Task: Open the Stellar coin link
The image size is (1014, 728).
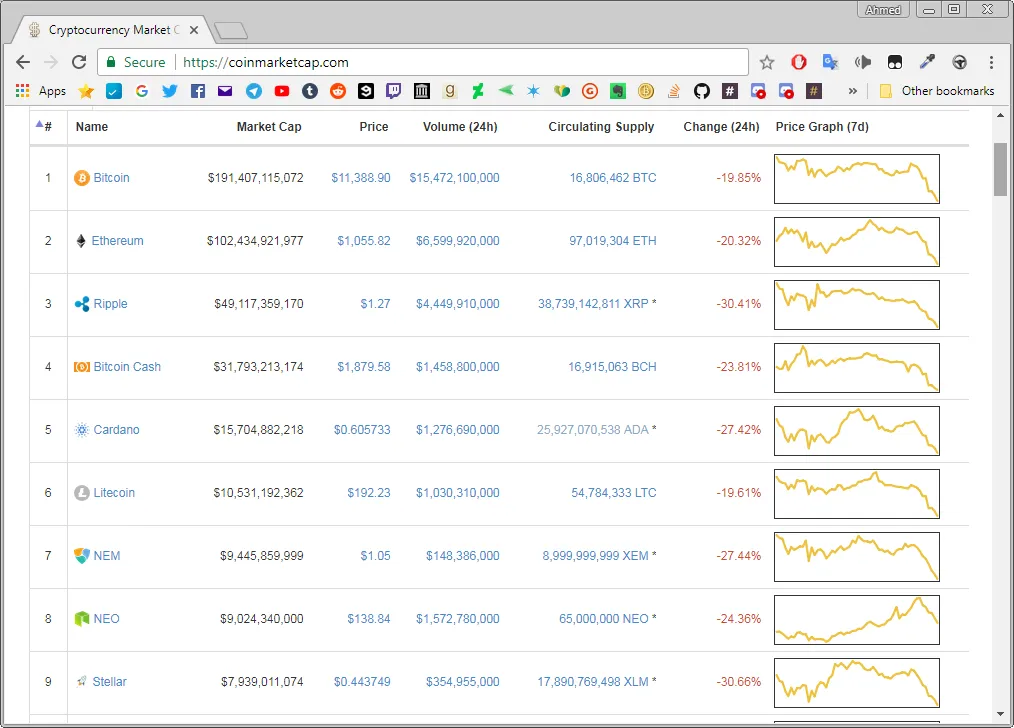Action: (x=109, y=681)
